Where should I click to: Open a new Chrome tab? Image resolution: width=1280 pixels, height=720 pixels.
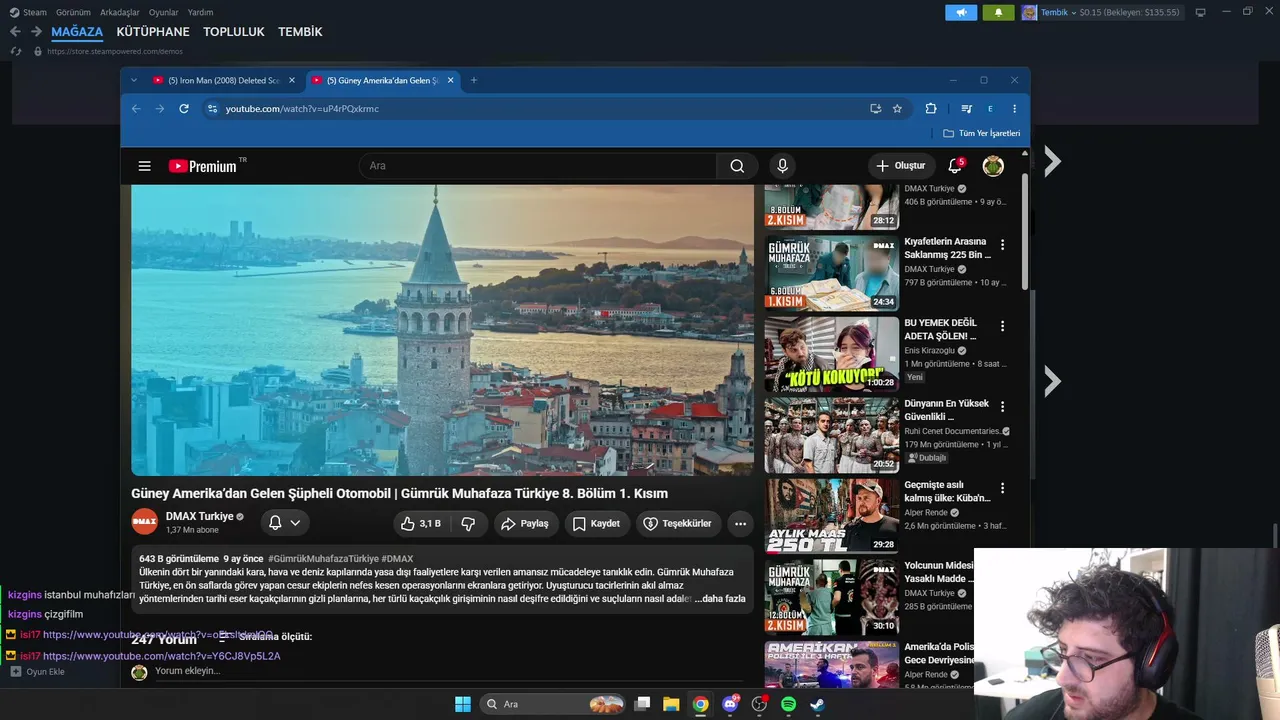point(474,80)
